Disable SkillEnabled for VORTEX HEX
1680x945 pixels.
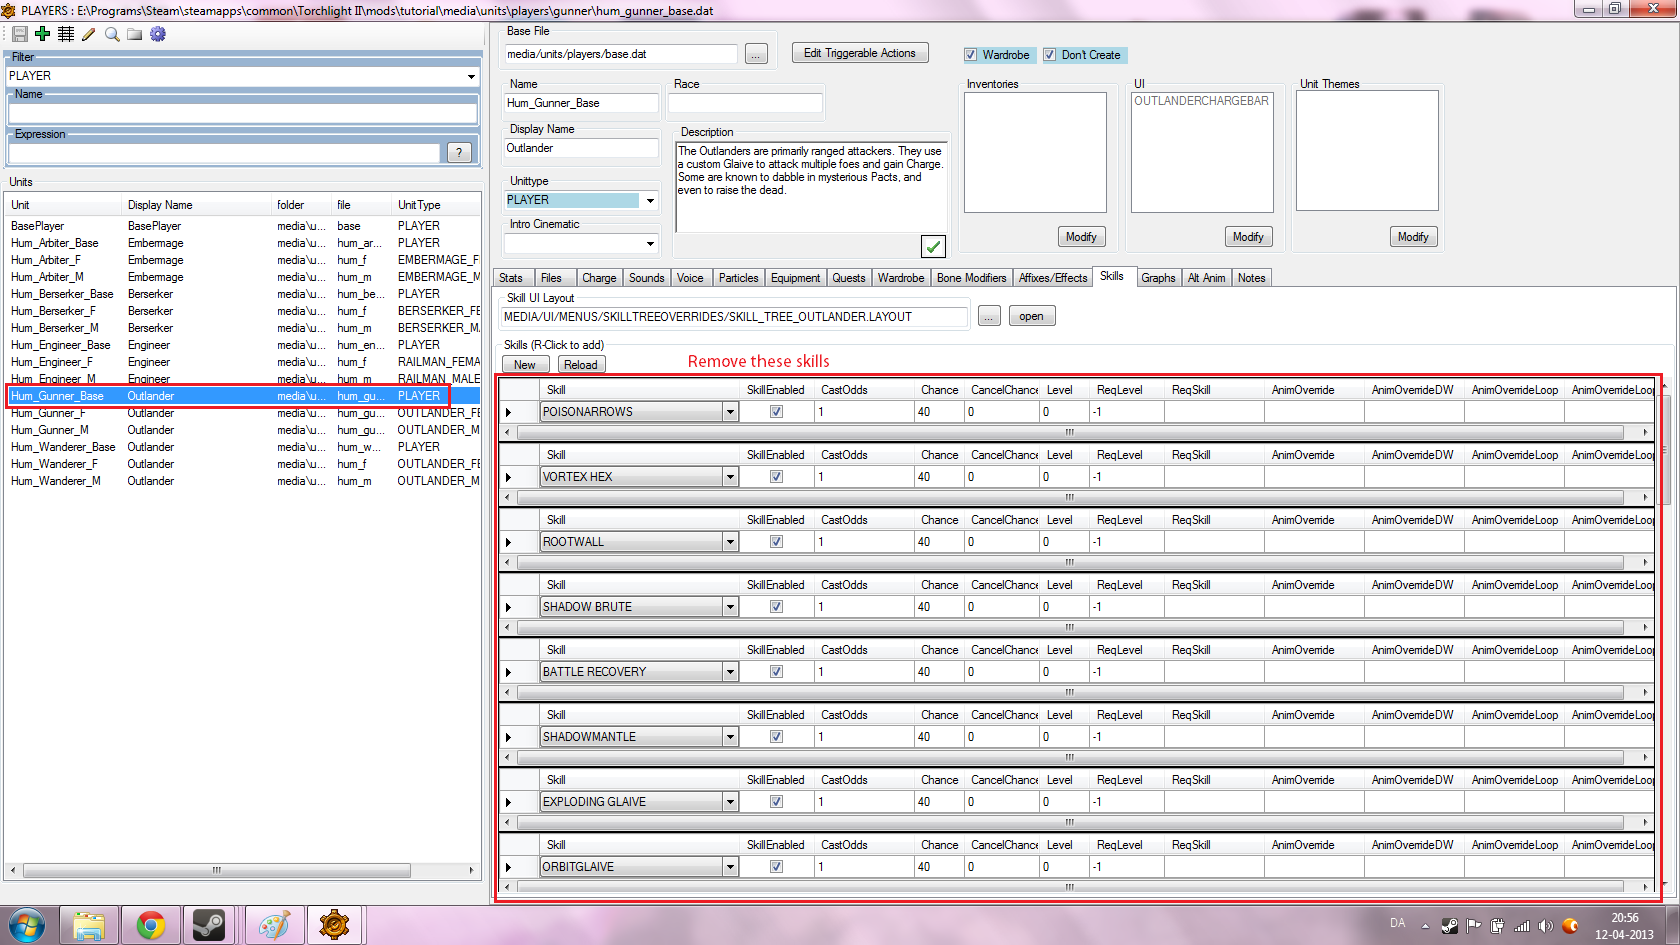click(776, 477)
